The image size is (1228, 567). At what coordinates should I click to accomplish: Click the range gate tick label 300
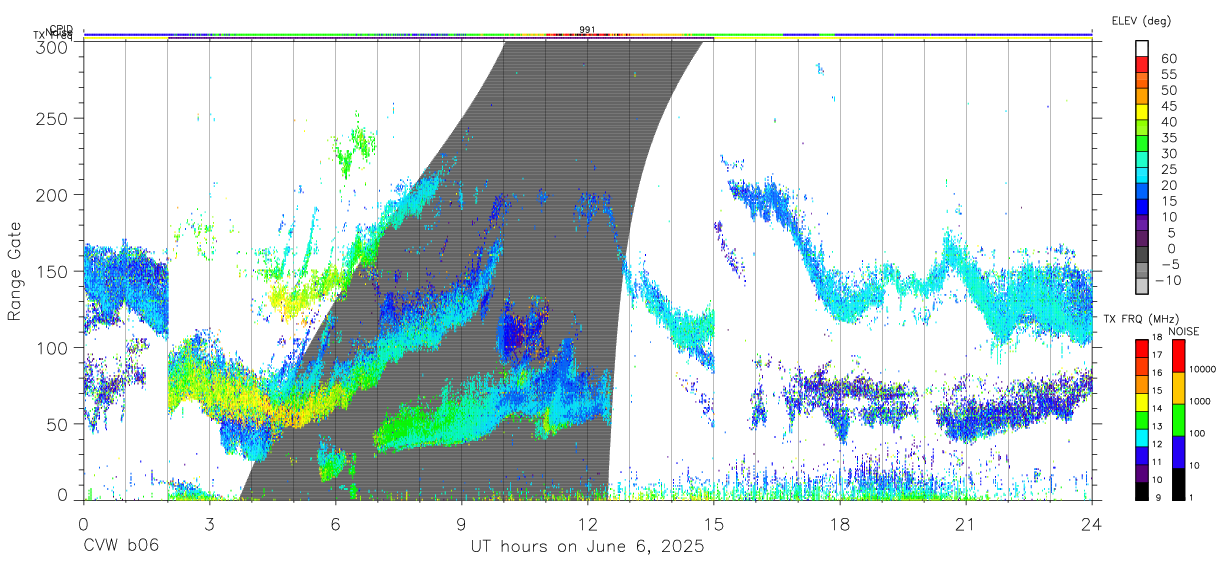[x=52, y=46]
